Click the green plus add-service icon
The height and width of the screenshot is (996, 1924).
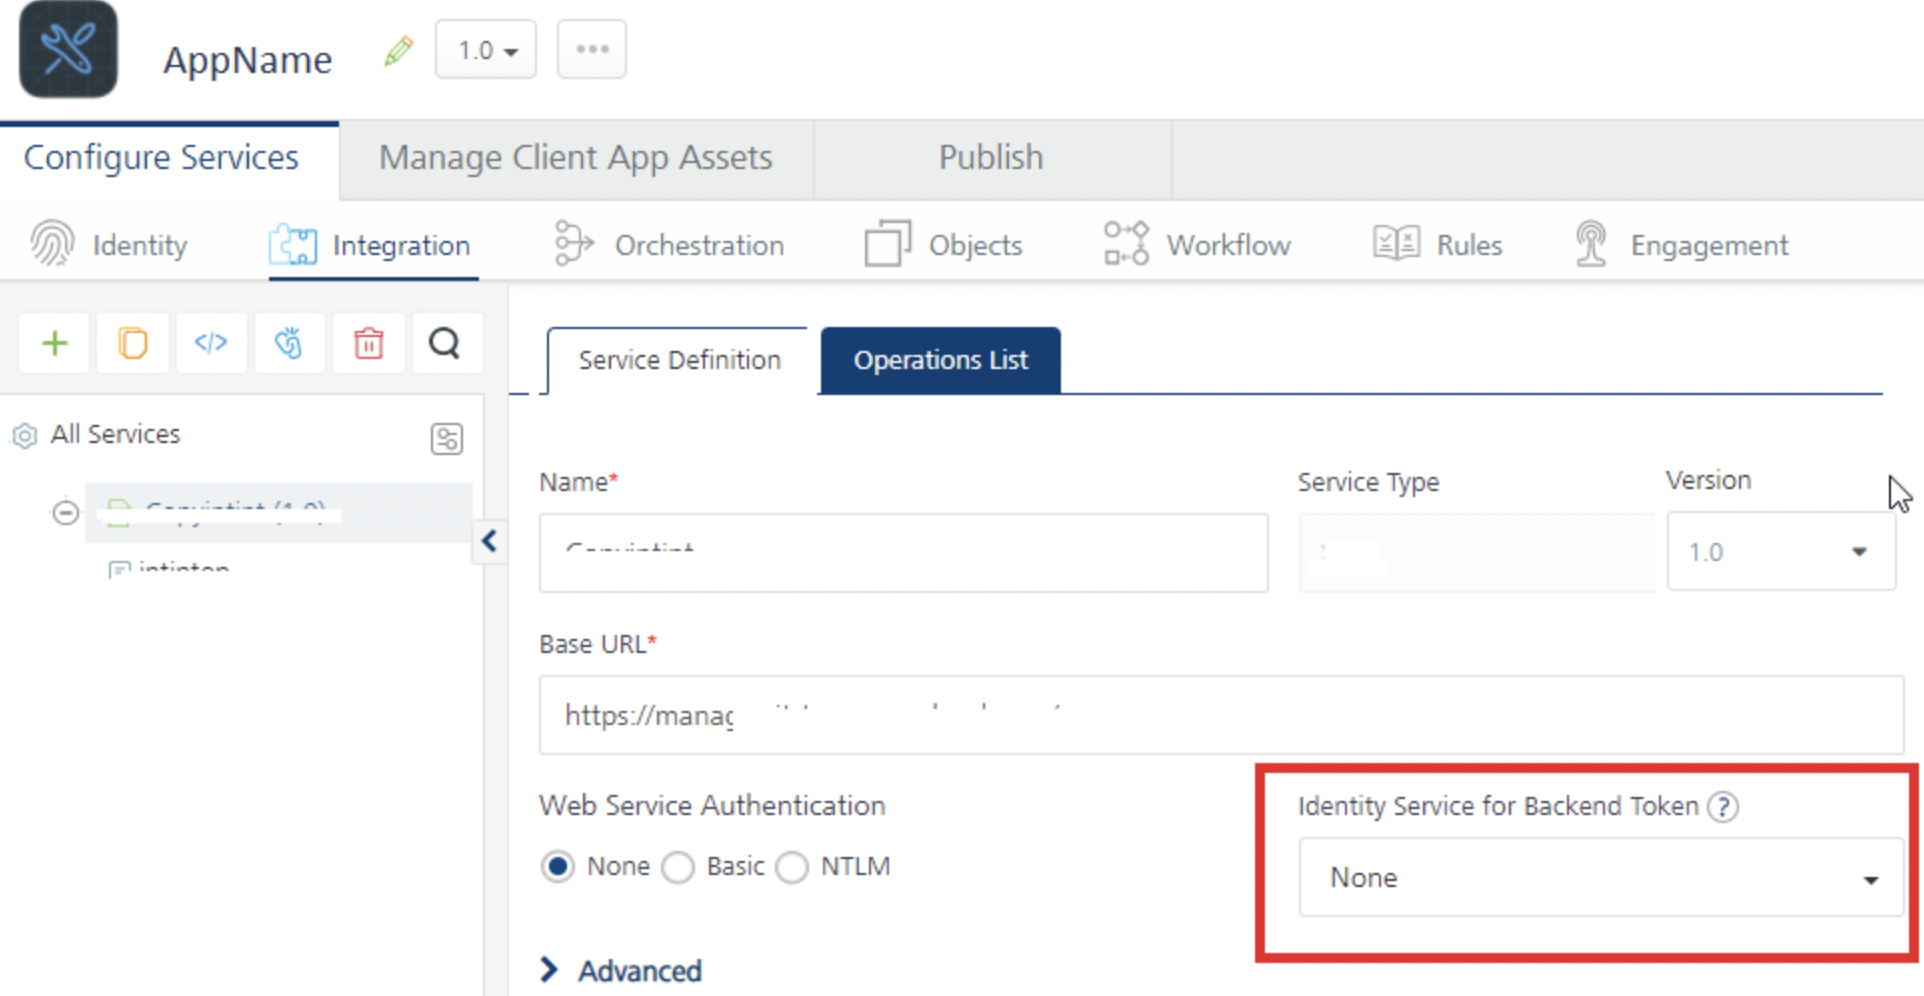[55, 344]
